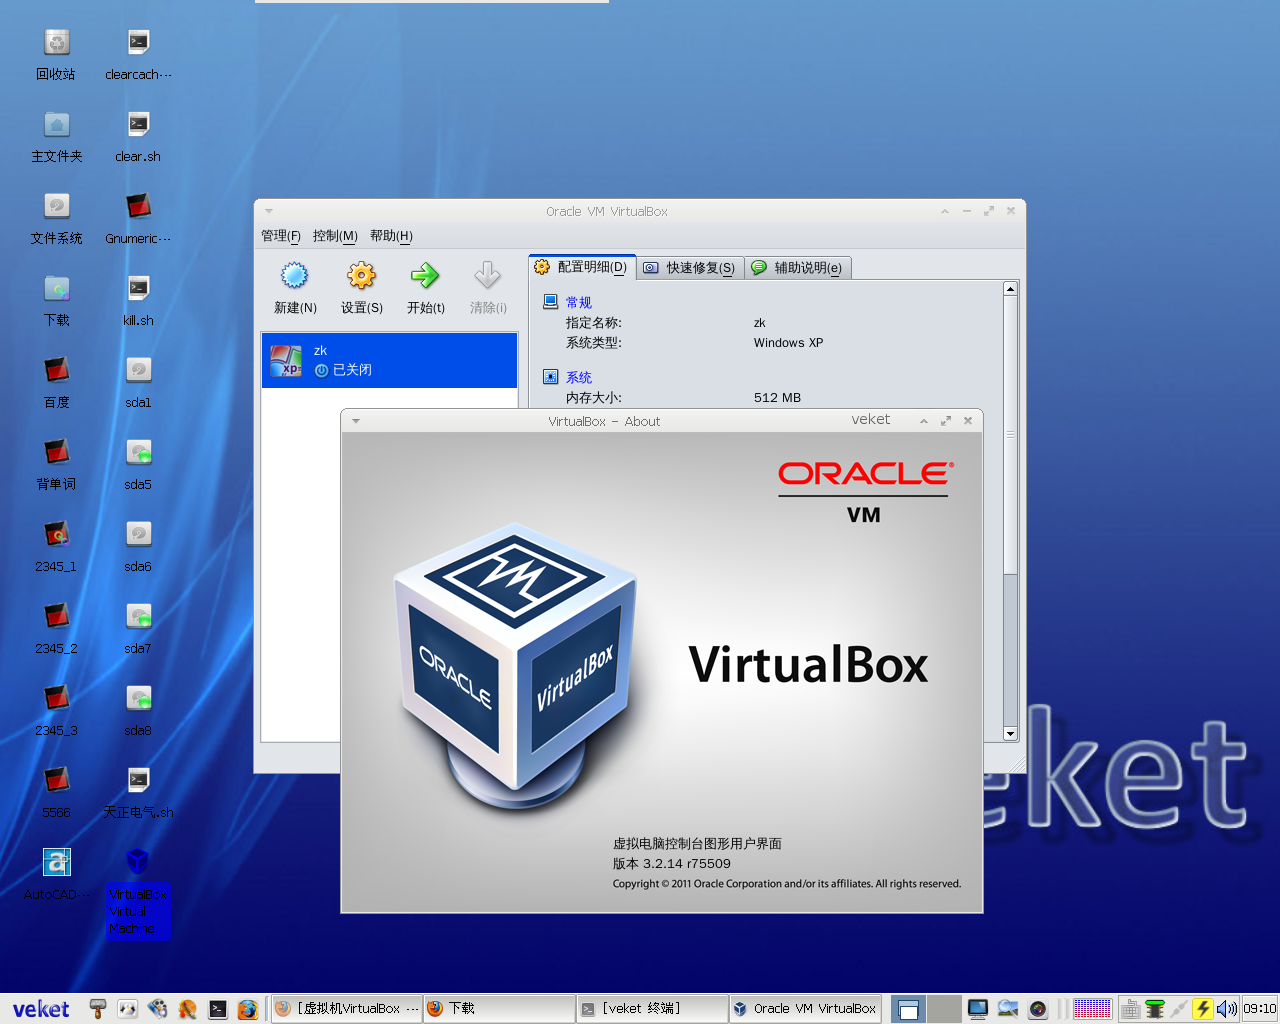Click first virtual desktop in pager
The image size is (1280, 1024).
coord(908,1009)
